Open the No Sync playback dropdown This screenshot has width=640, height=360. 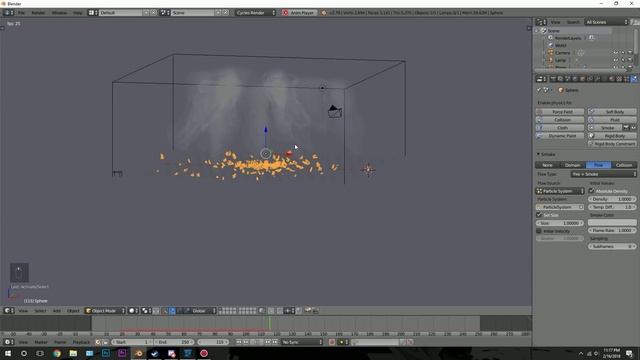pos(302,342)
